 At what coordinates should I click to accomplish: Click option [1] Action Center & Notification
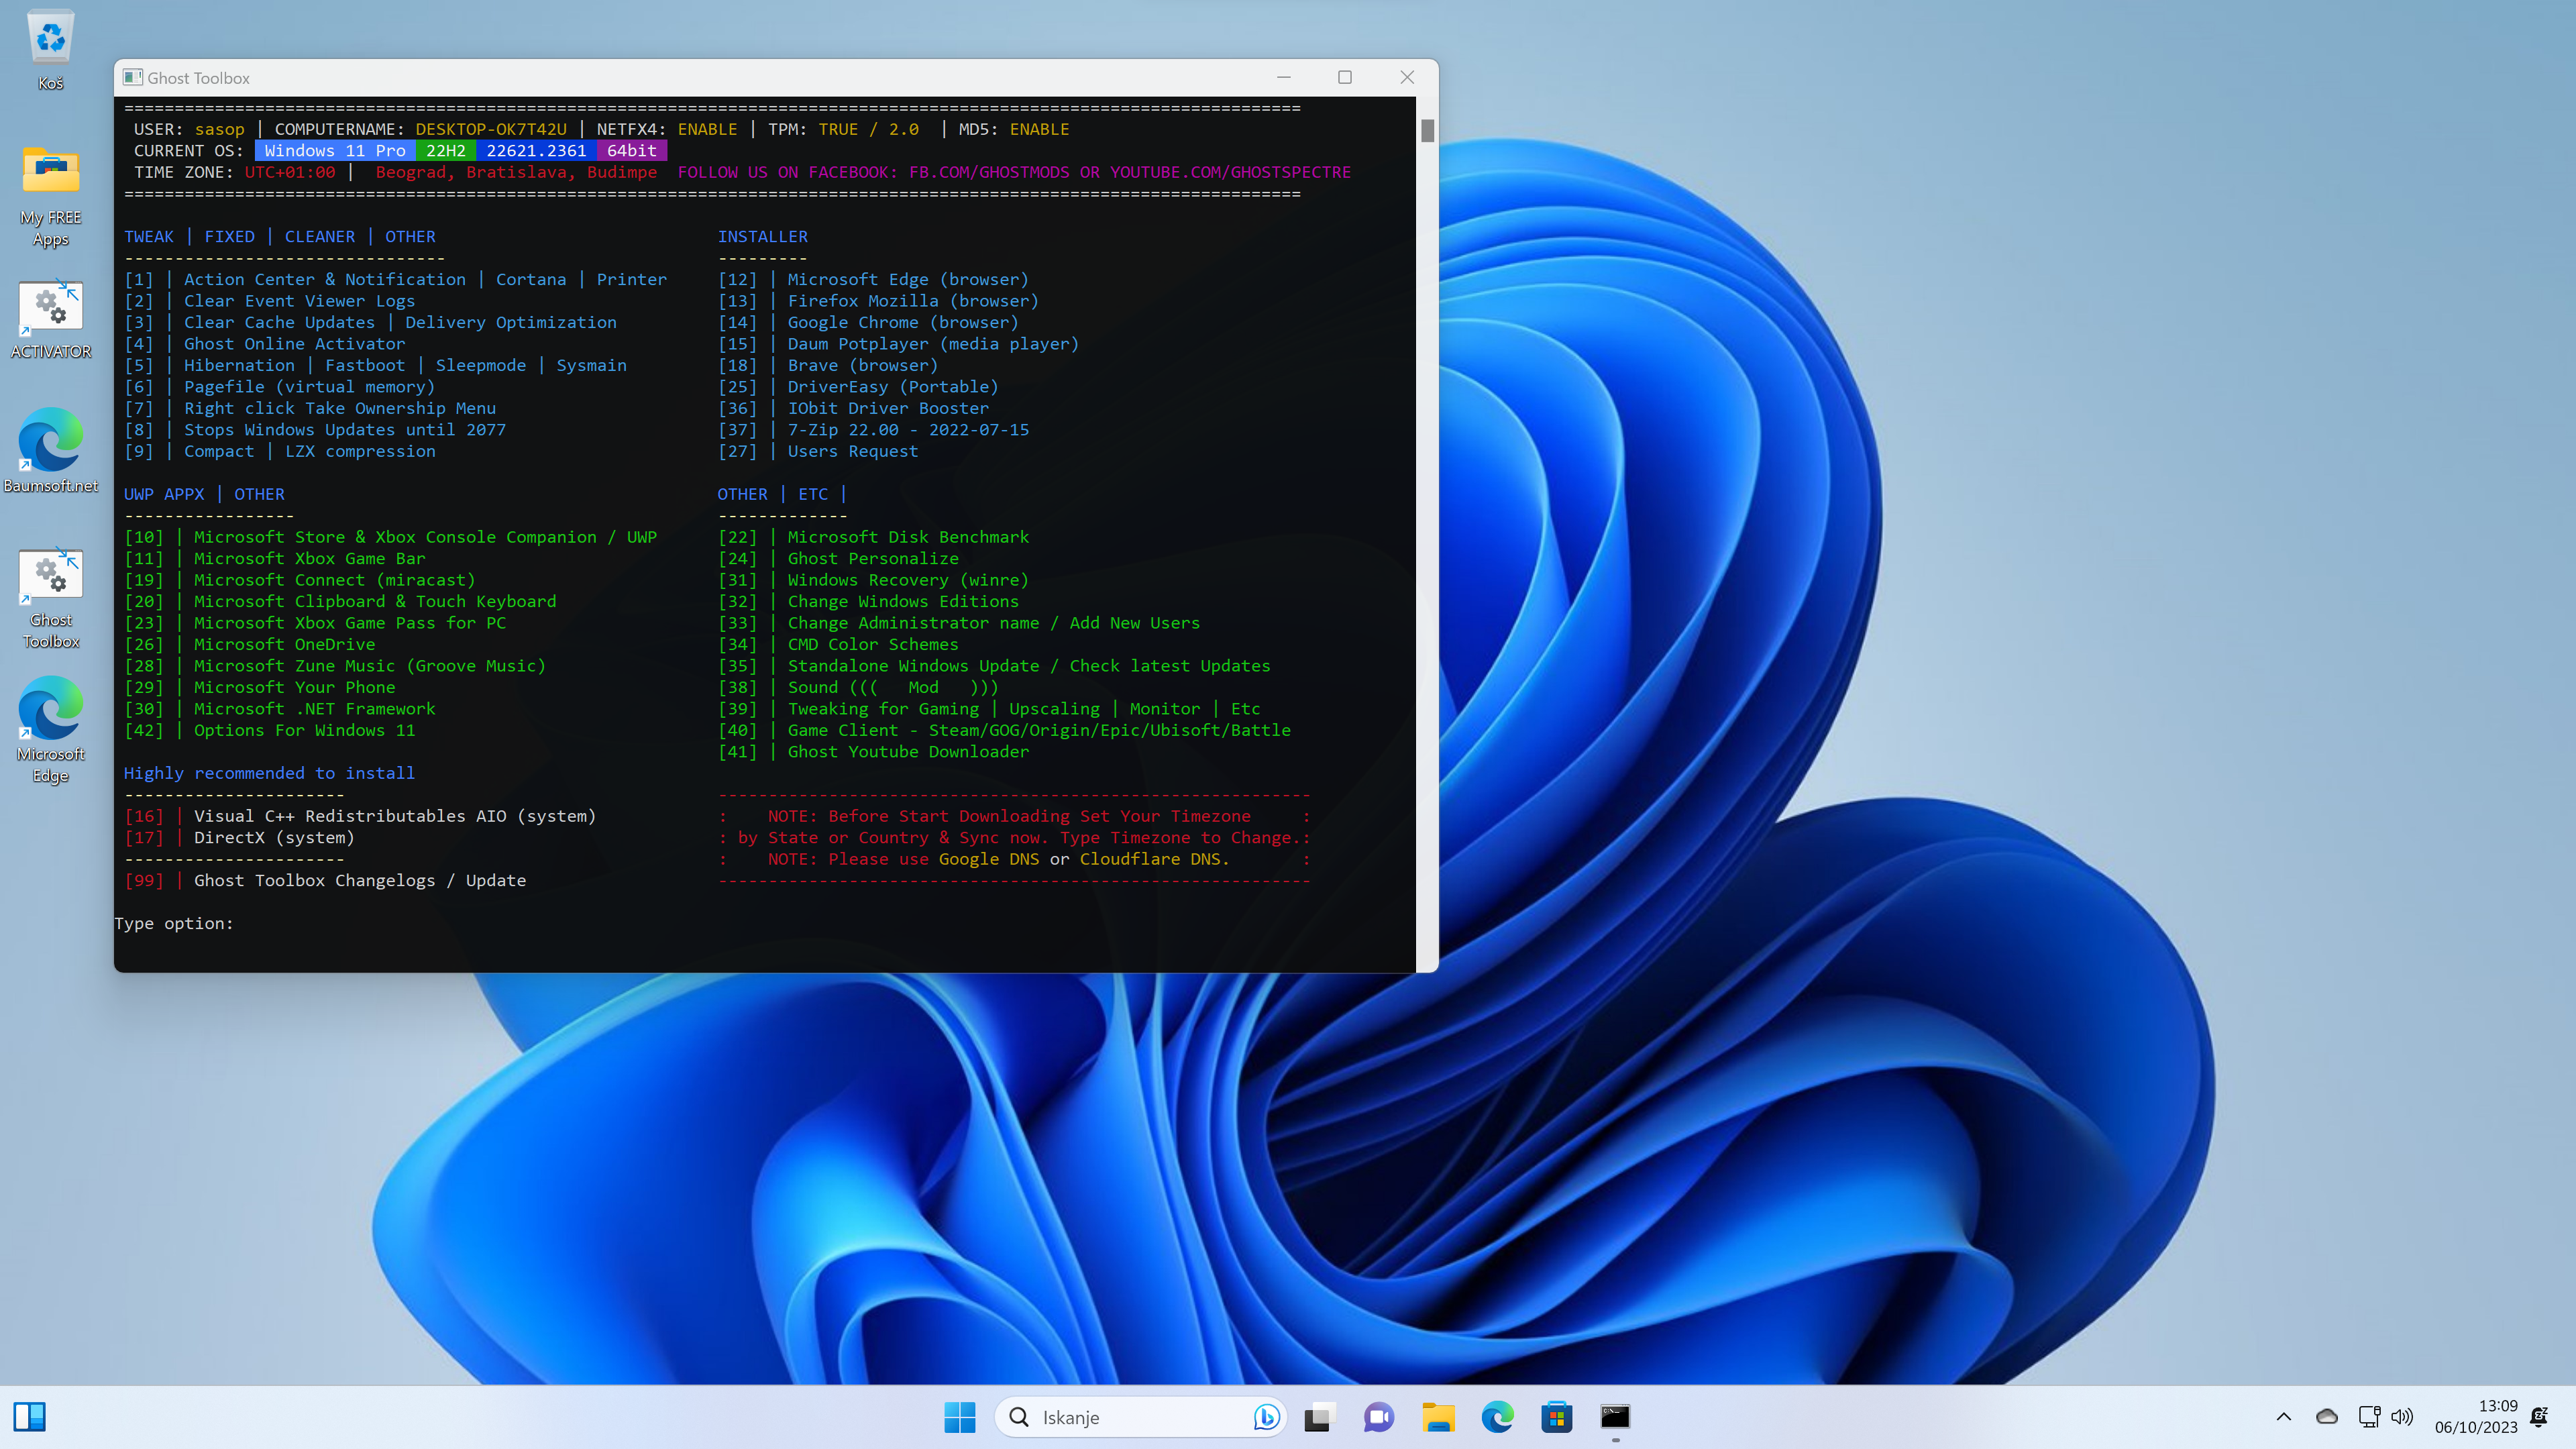[395, 279]
